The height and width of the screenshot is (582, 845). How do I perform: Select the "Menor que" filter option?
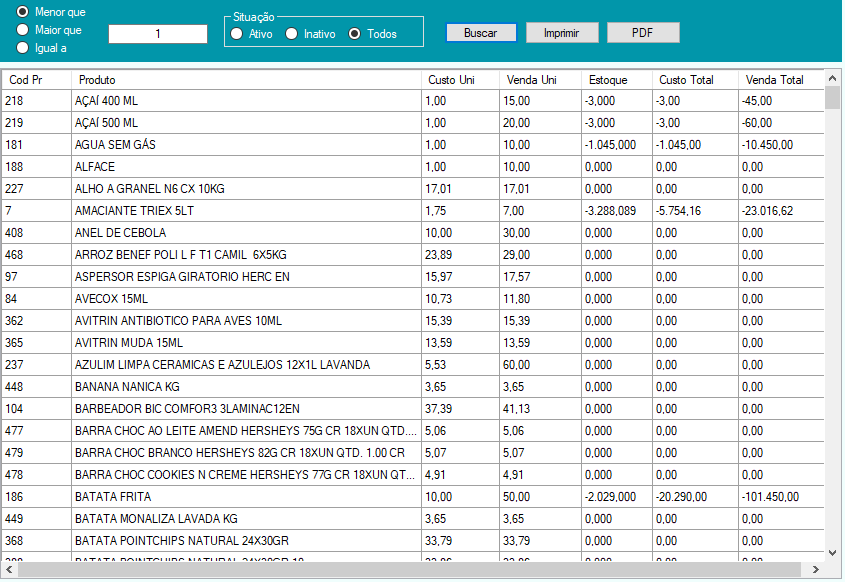(22, 13)
